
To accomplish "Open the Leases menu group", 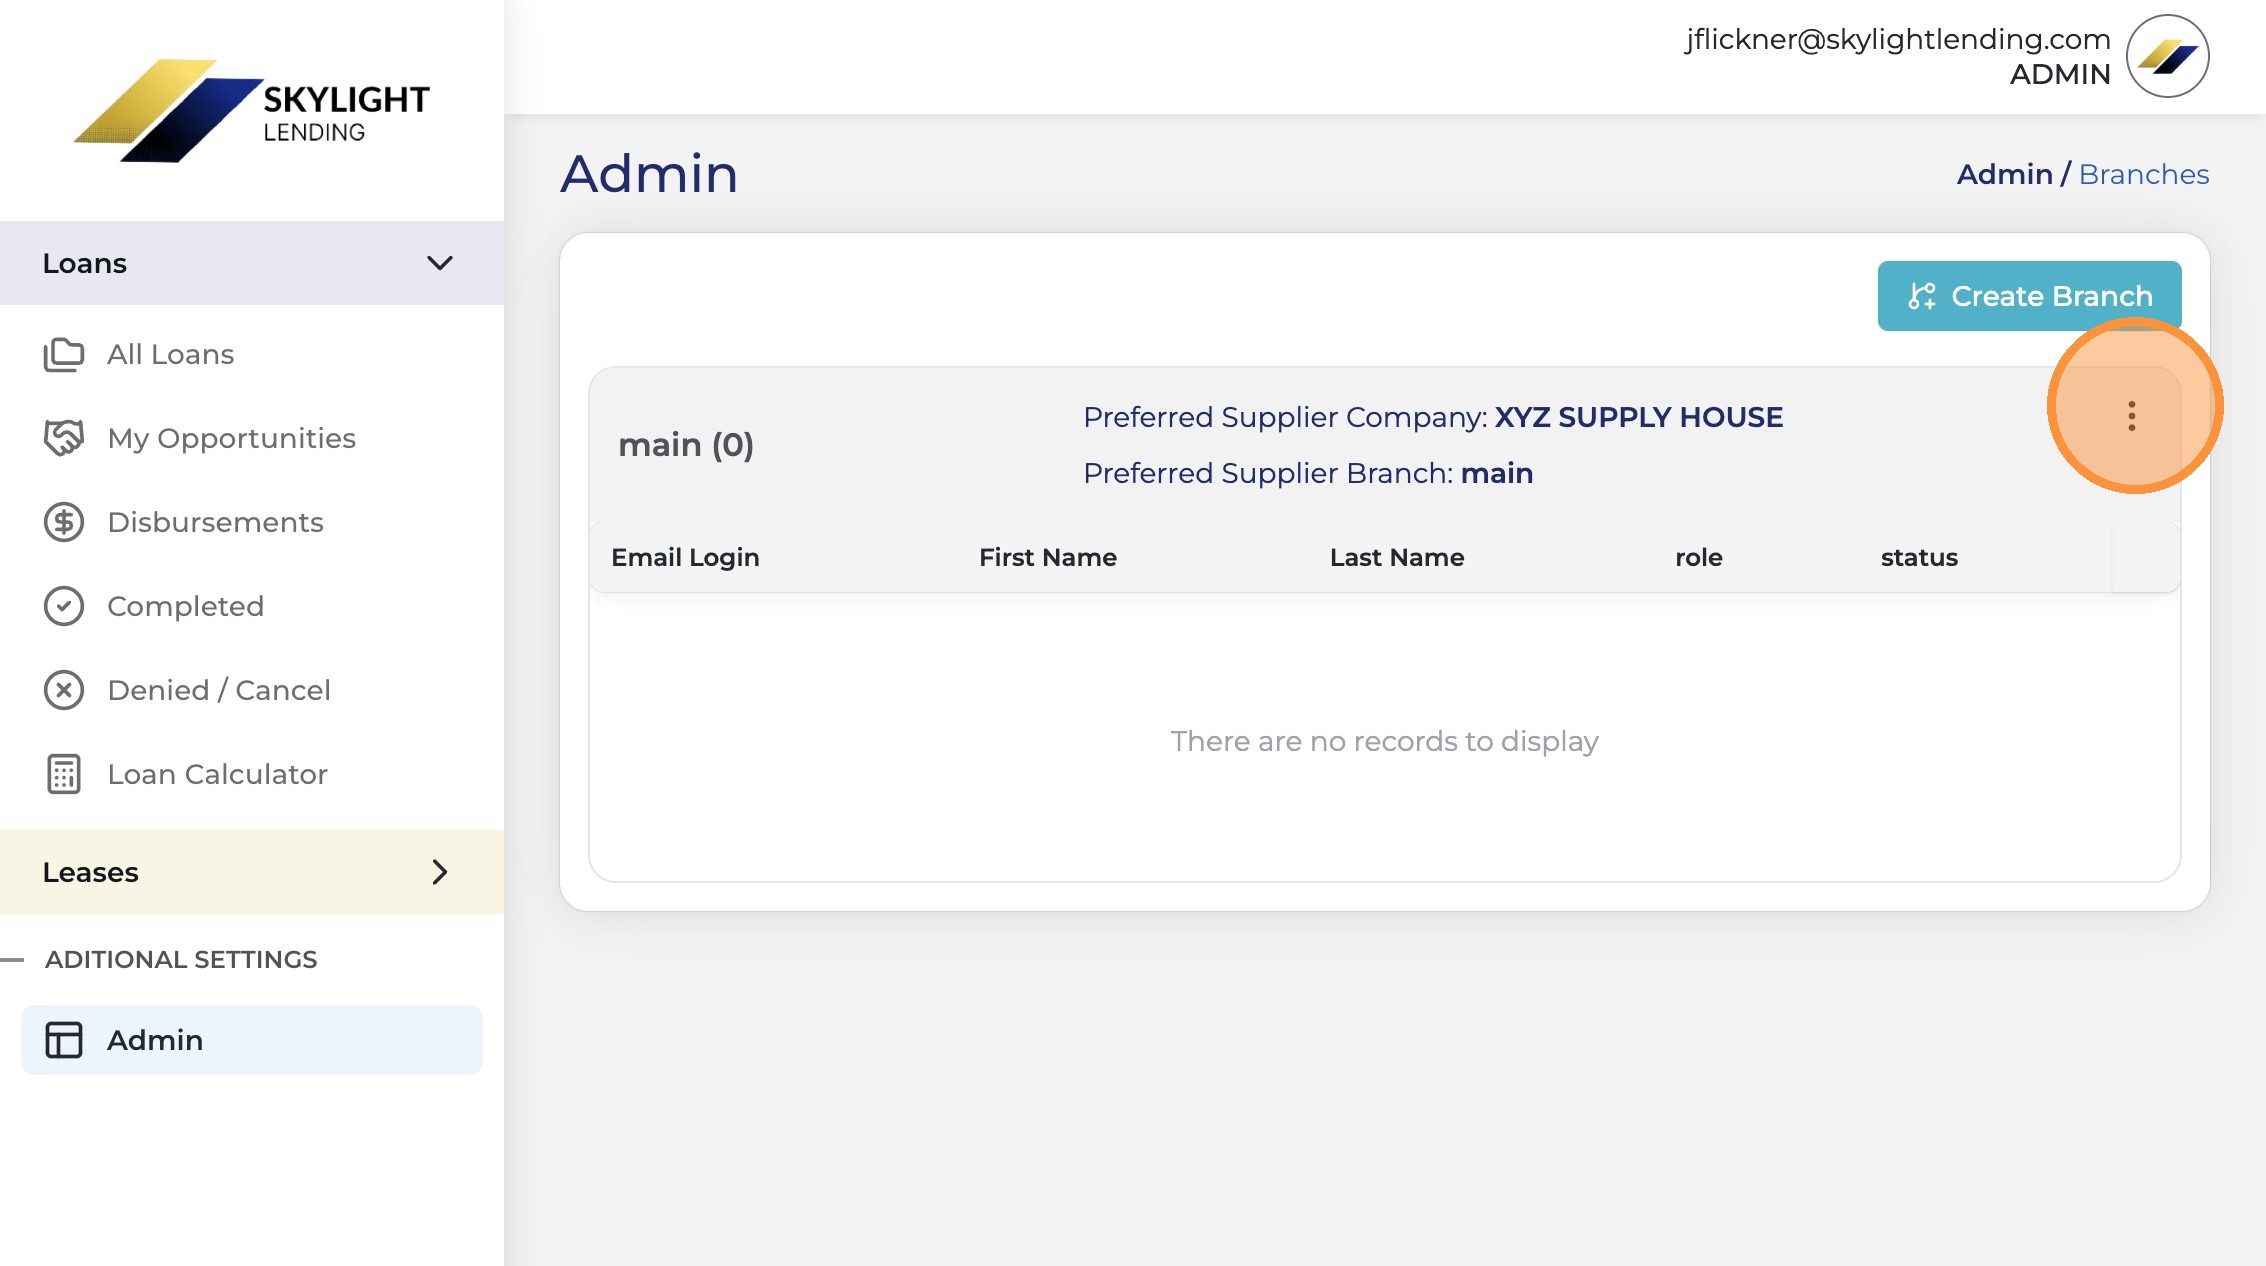I will click(x=252, y=872).
